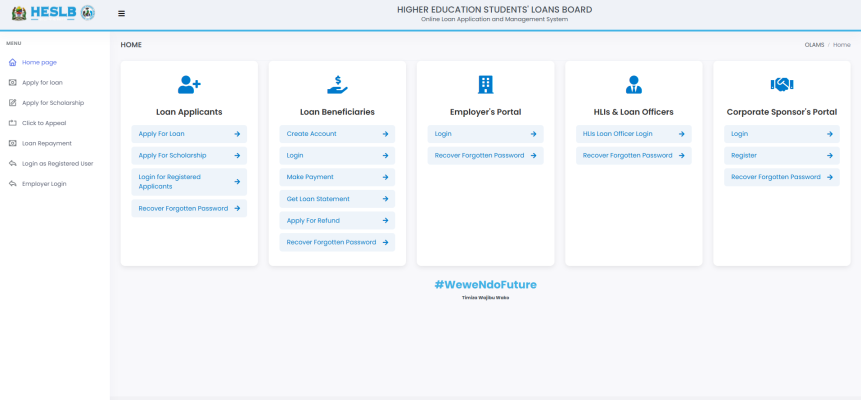The image size is (861, 400).
Task: Click the arrow on Apply For Scholarship
Action: (237, 155)
